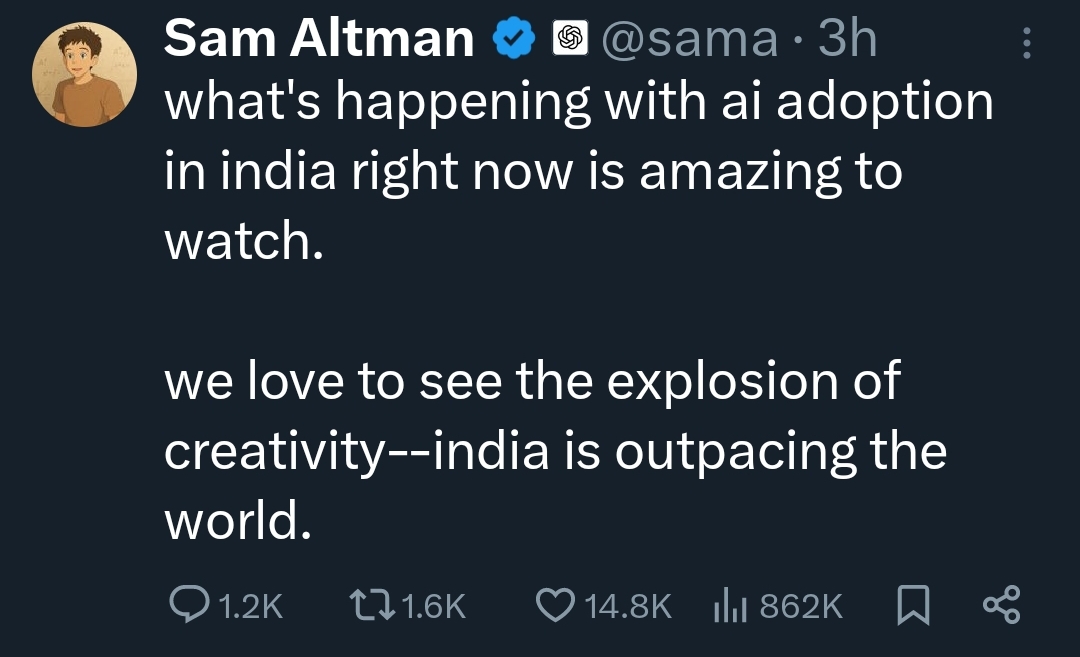View tweet analytics via the bar chart icon

click(x=732, y=604)
